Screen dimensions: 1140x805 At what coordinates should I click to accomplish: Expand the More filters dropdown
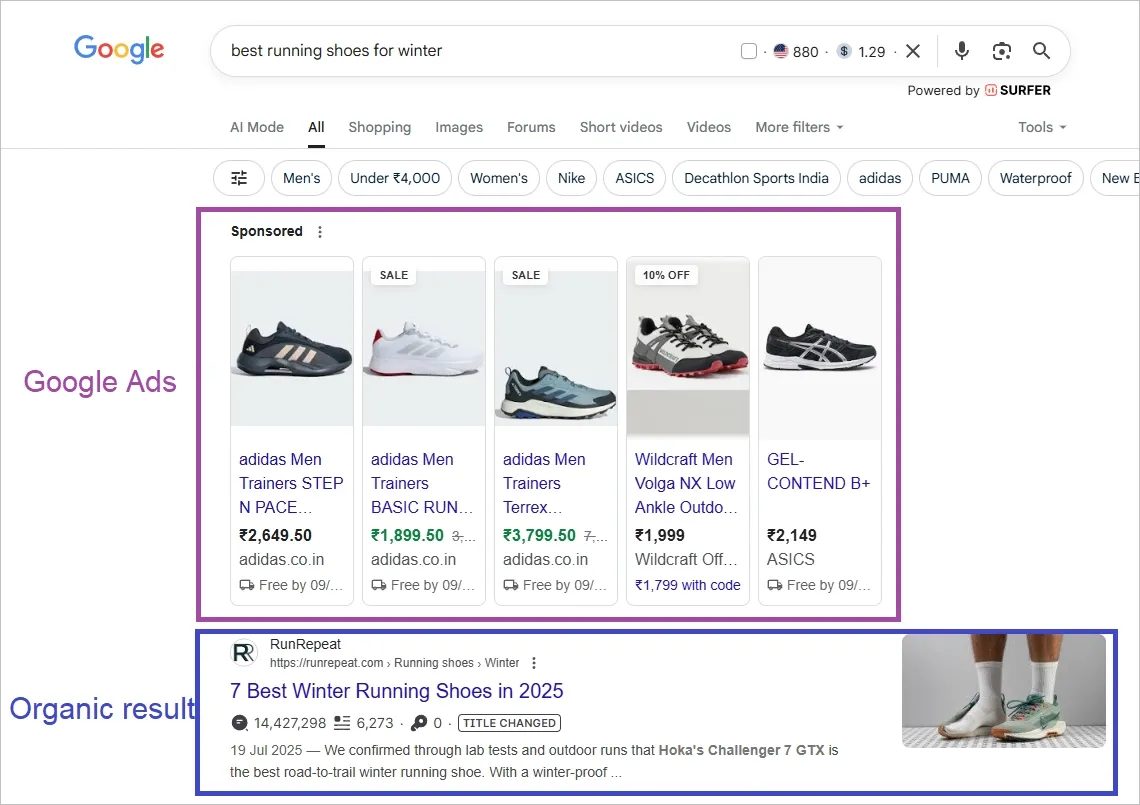(x=799, y=127)
